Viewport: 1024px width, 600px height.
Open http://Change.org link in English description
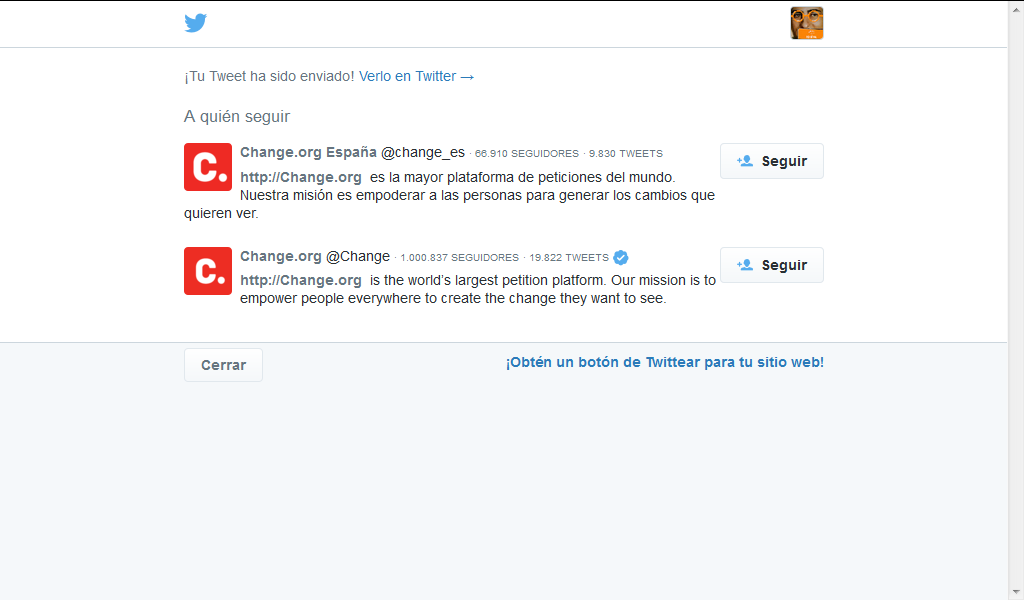coord(300,280)
